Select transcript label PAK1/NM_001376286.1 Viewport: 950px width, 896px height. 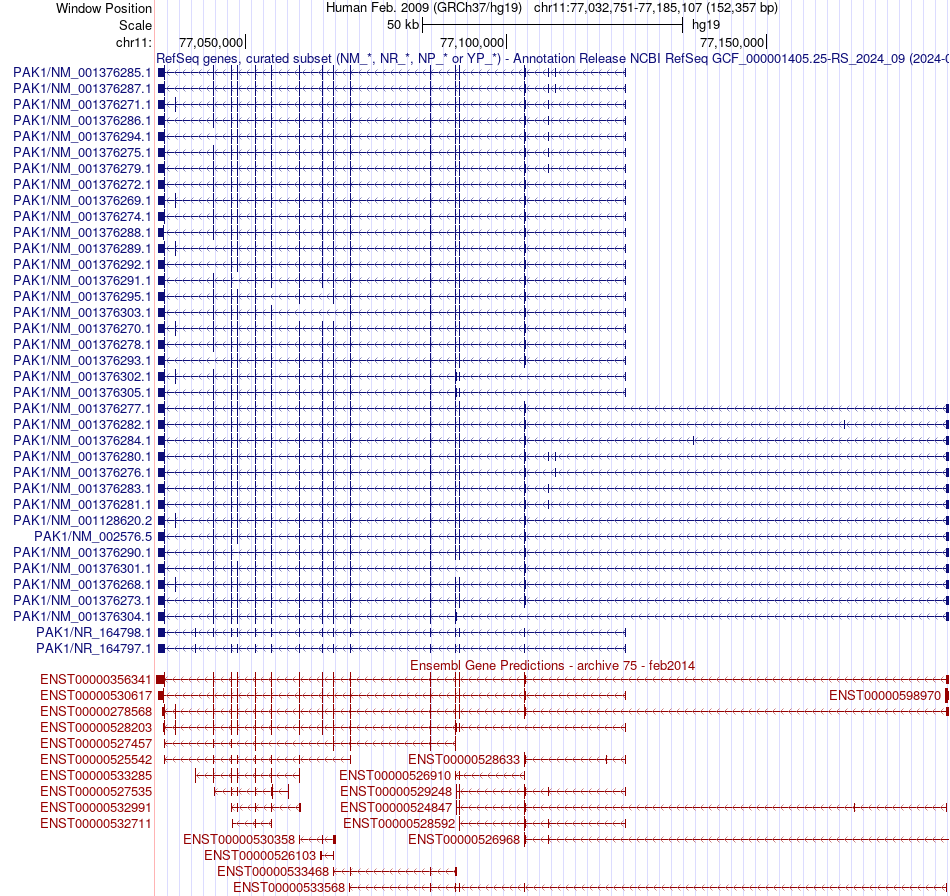pos(82,121)
